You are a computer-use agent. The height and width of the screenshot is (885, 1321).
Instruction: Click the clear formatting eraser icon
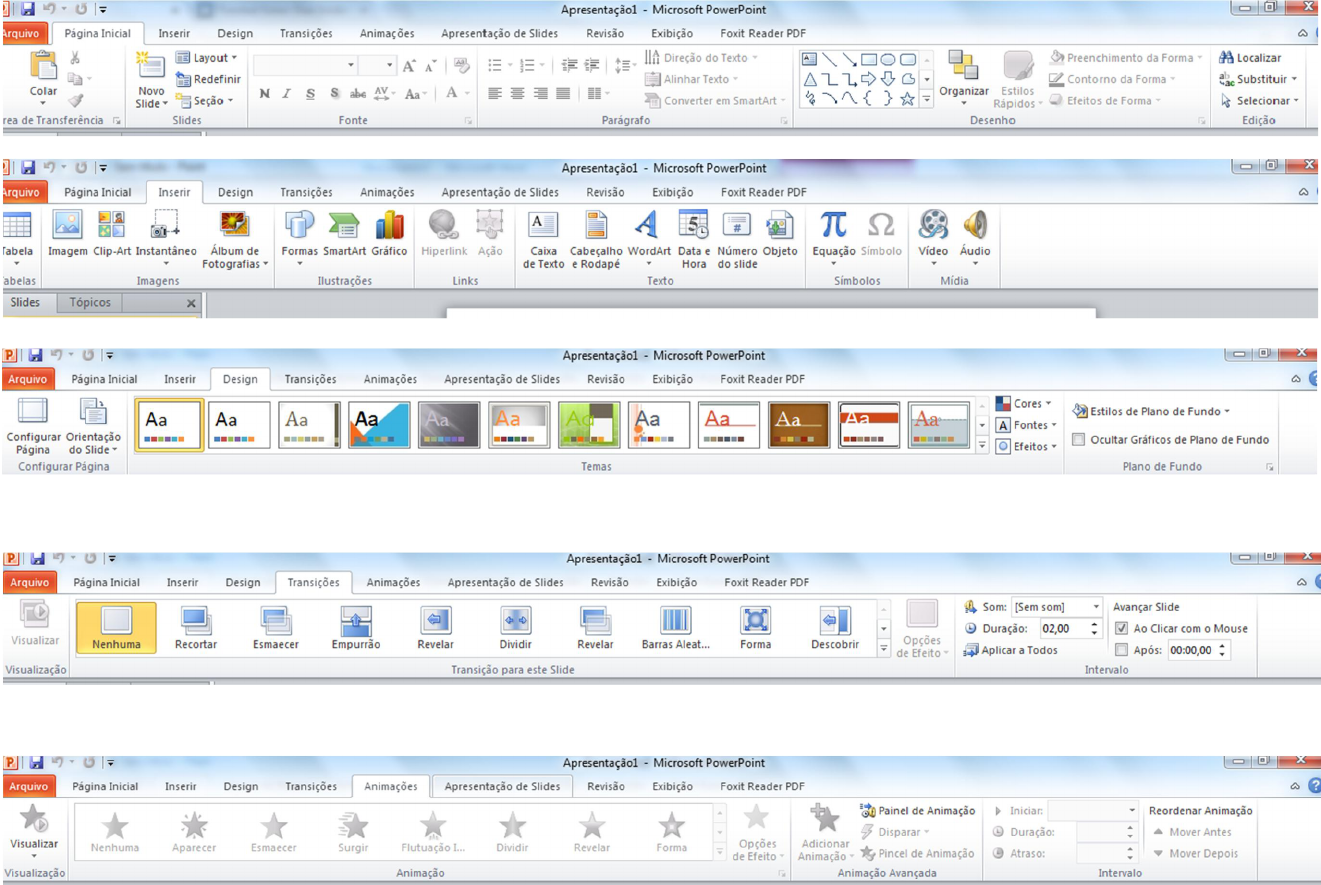(461, 66)
